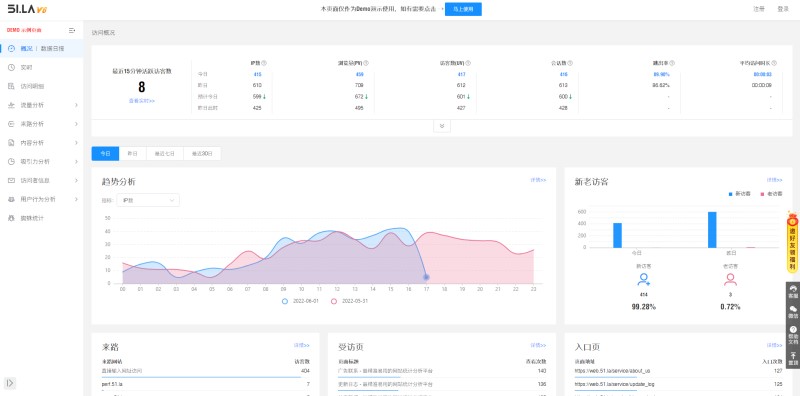Open 客服 customer service floating icon

click(793, 291)
